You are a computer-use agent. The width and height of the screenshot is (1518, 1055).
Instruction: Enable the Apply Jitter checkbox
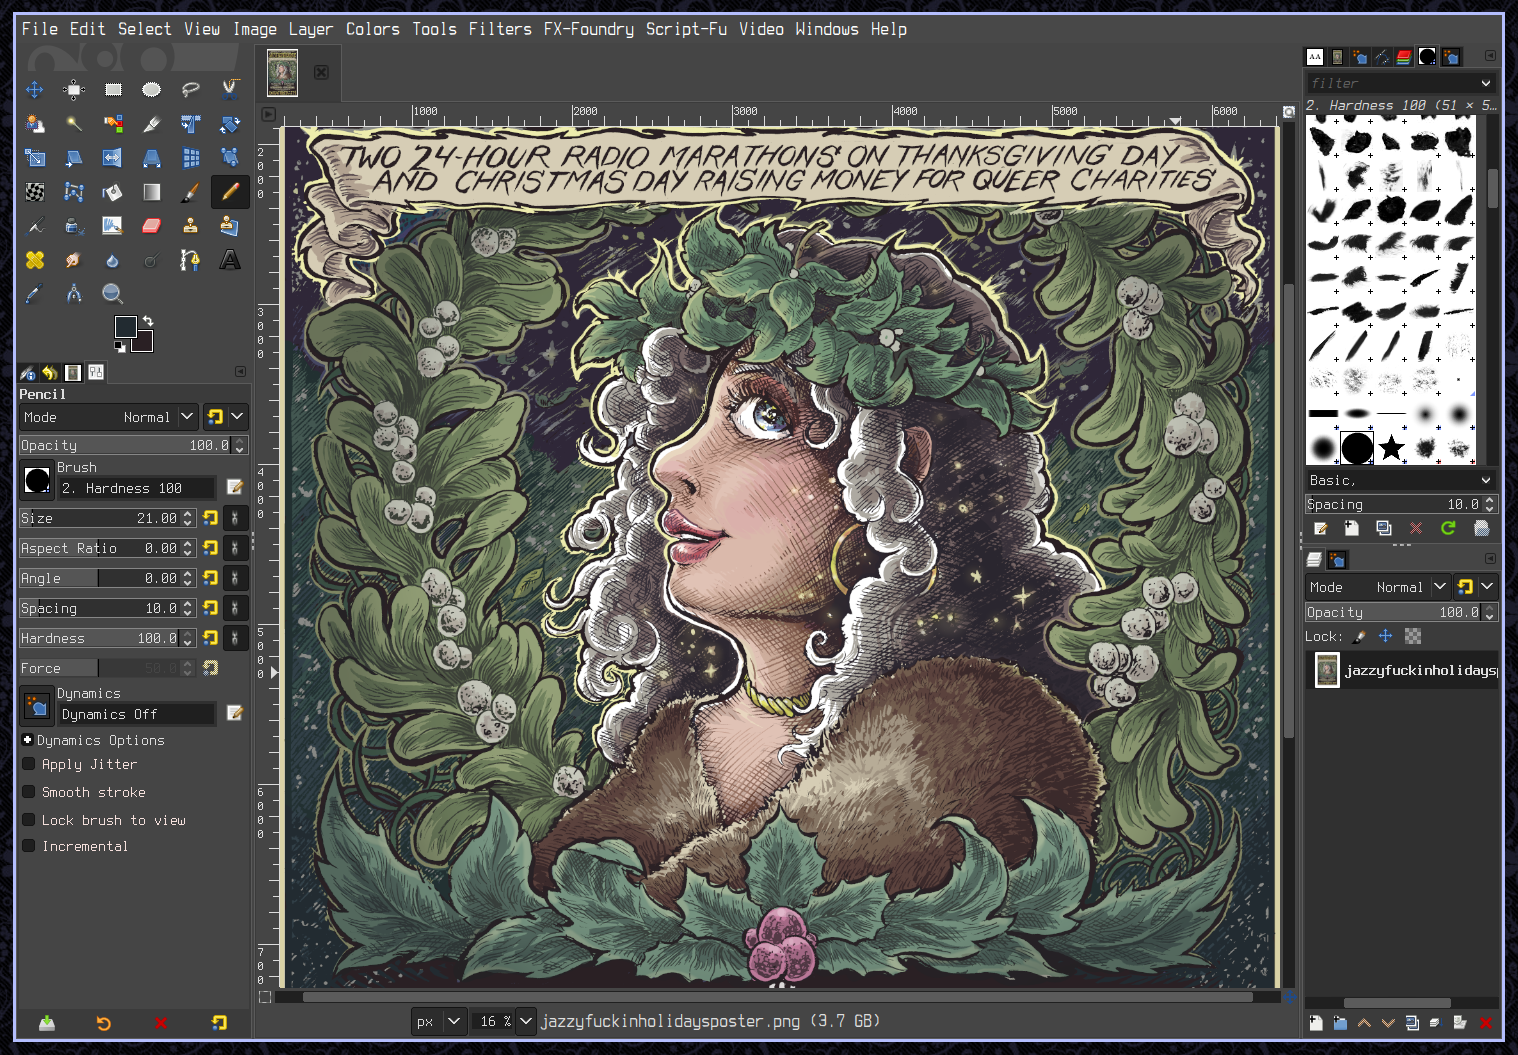coord(29,764)
